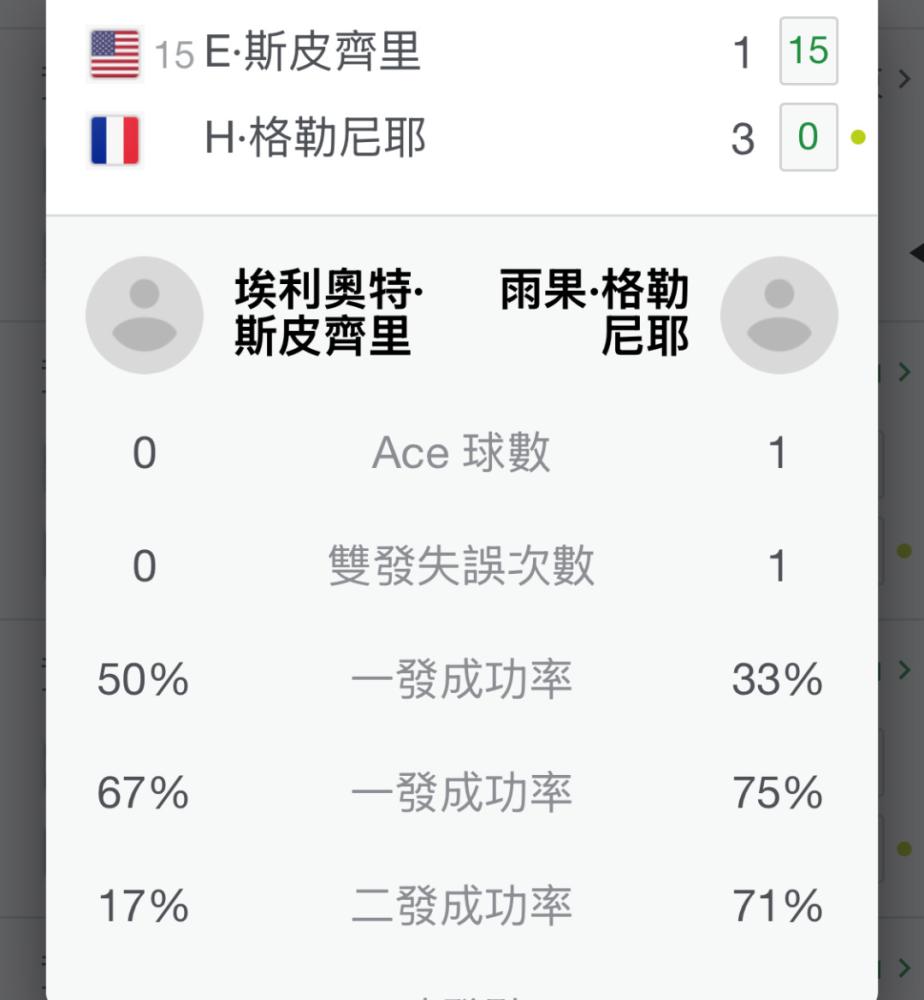Click the United States flag icon
The image size is (924, 1000).
(115, 54)
